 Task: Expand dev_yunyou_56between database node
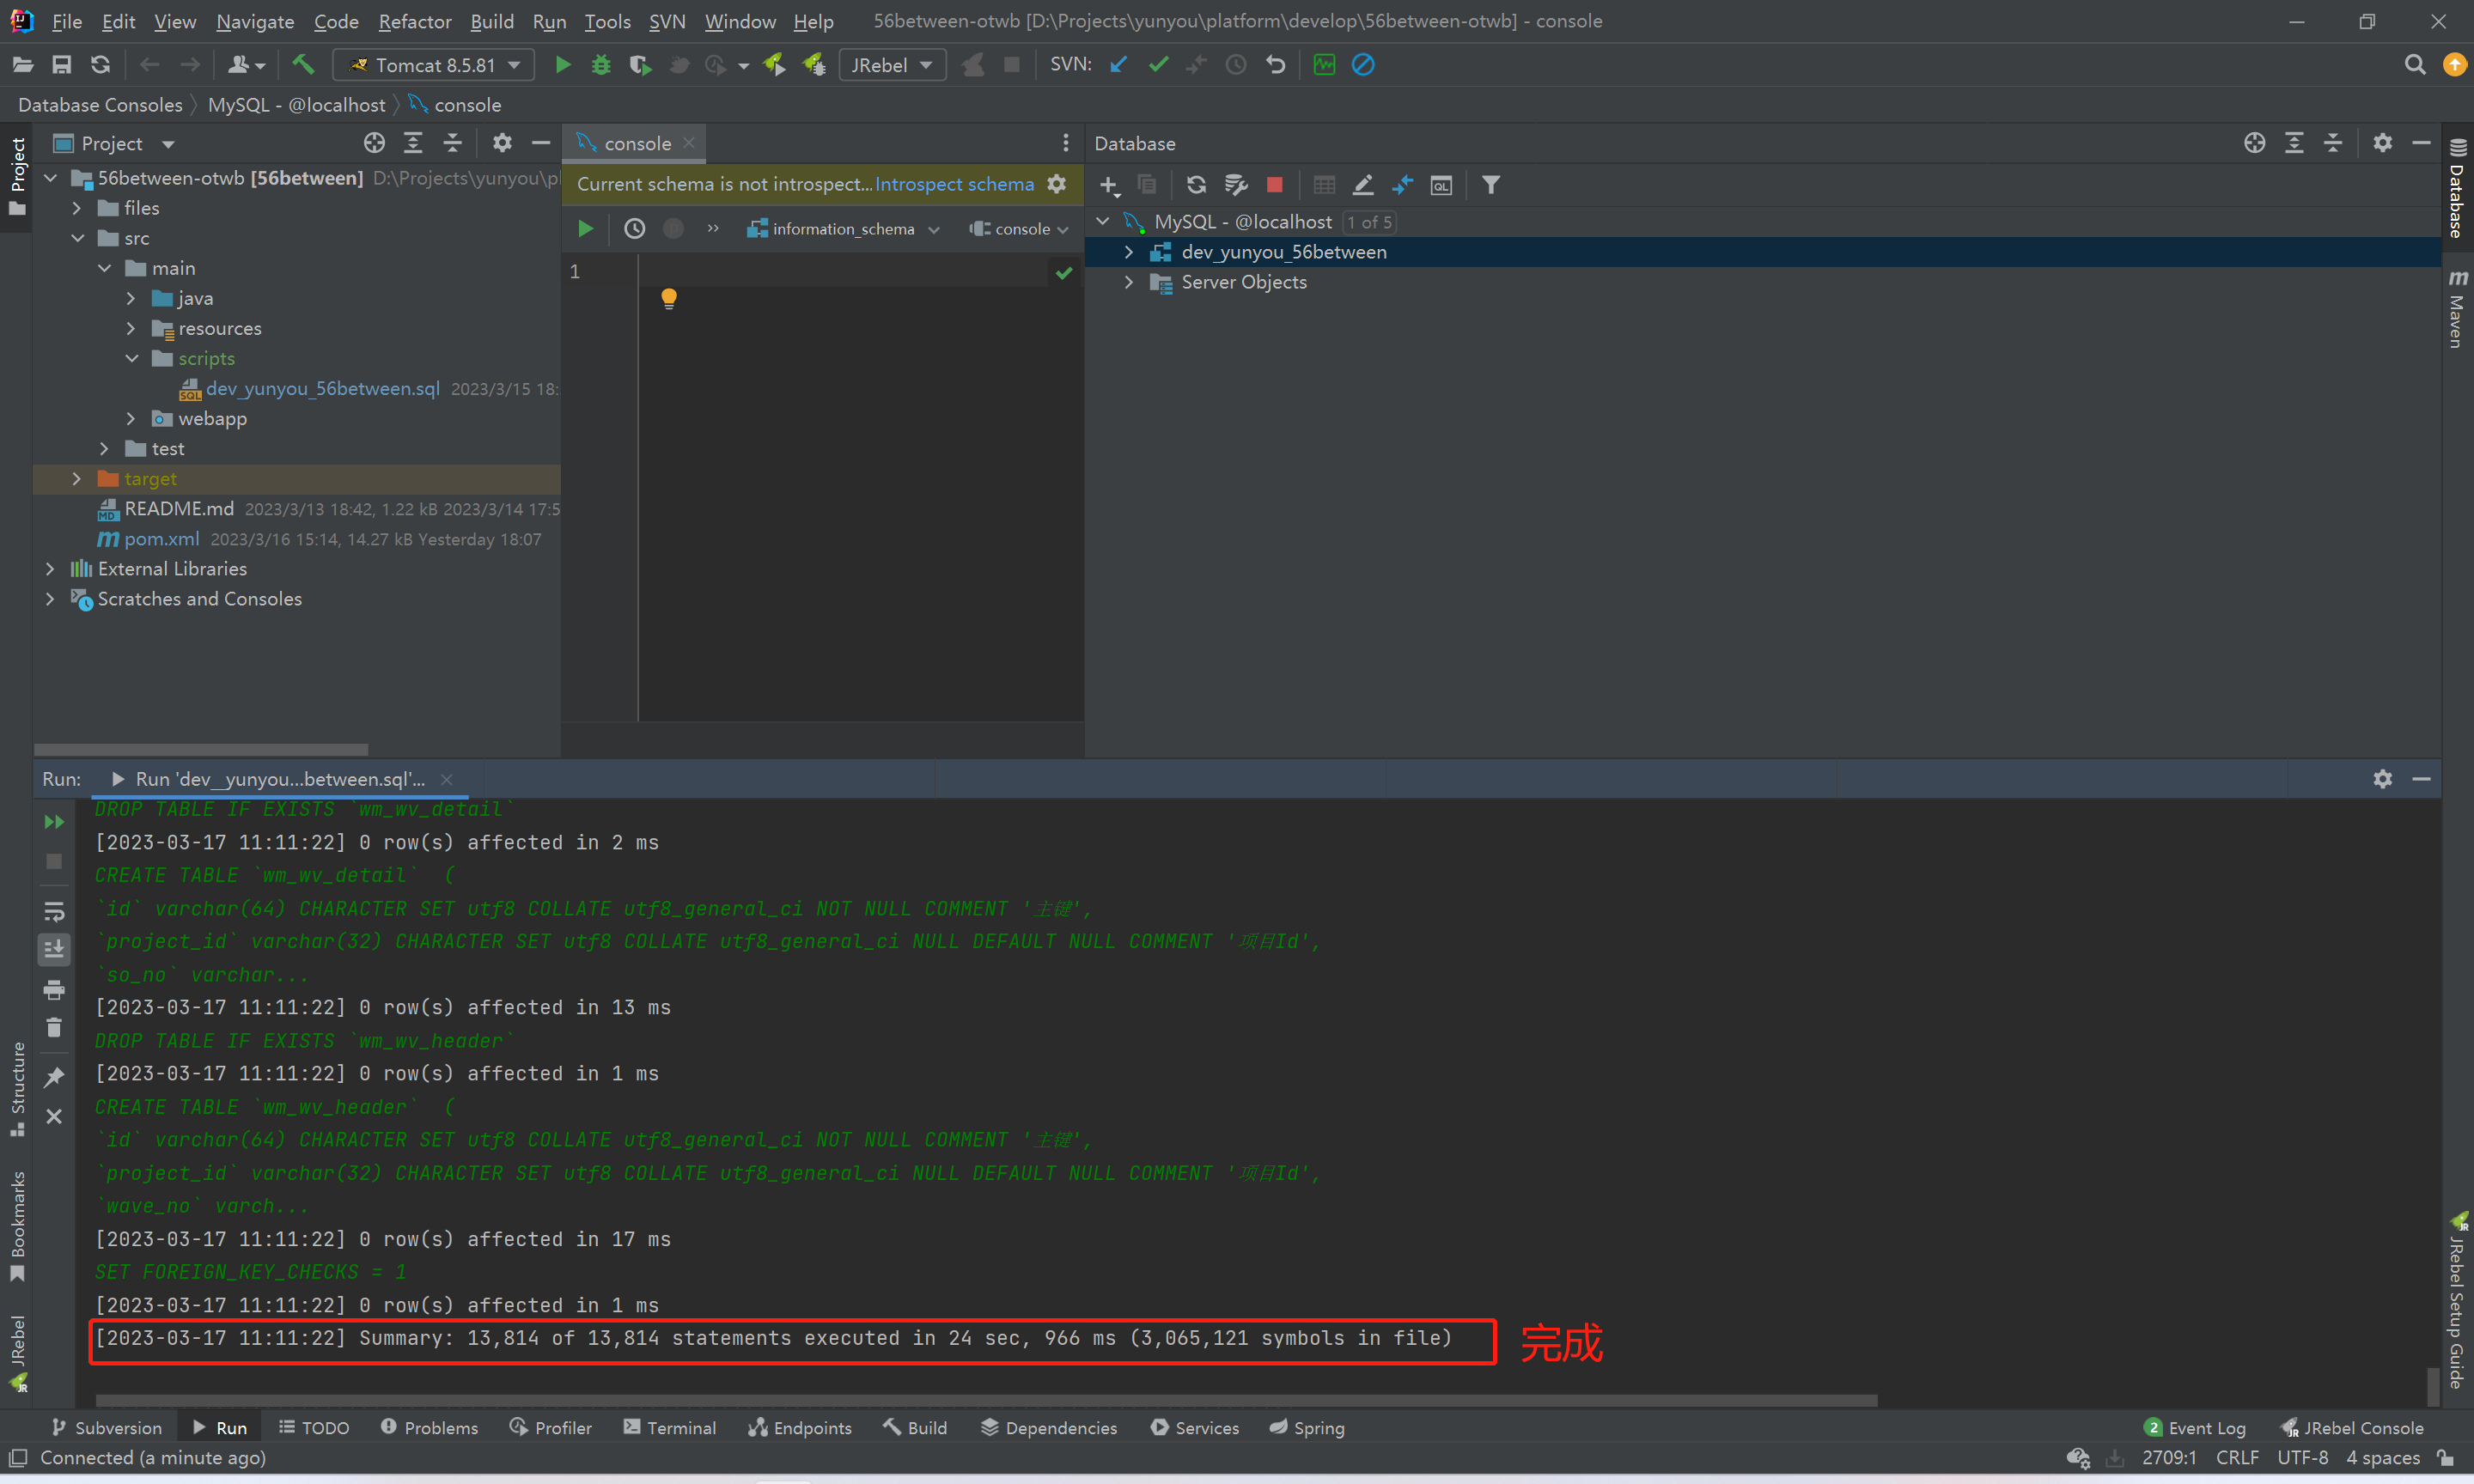(1128, 252)
